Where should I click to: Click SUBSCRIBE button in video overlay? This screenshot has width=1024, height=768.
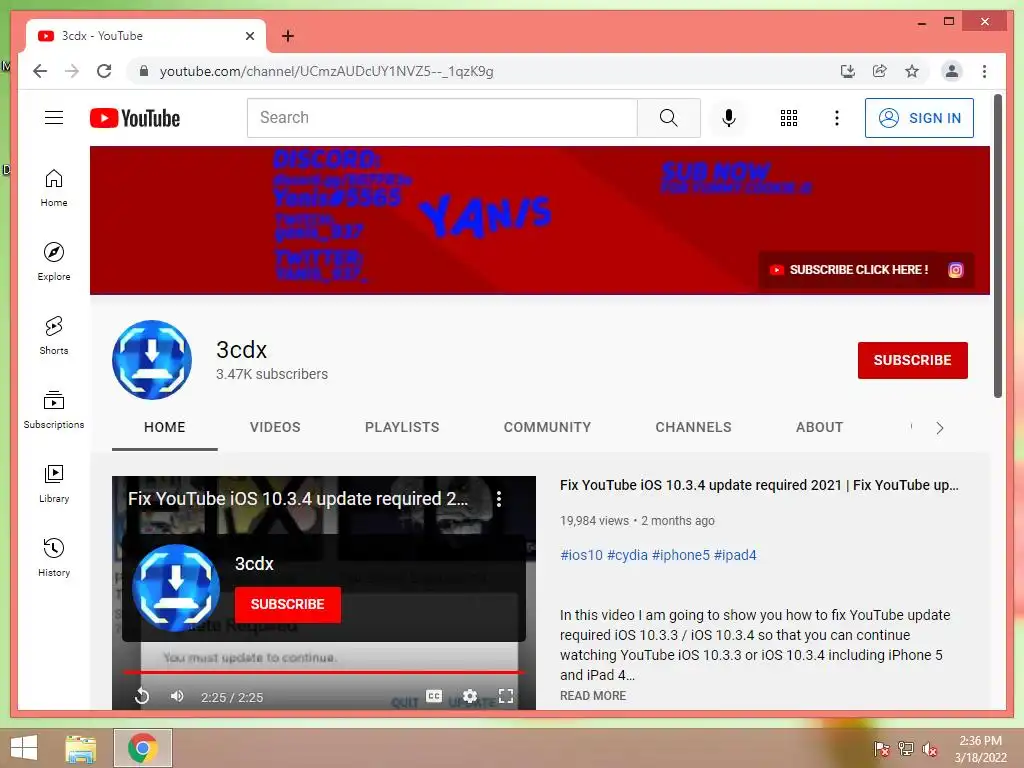tap(287, 604)
